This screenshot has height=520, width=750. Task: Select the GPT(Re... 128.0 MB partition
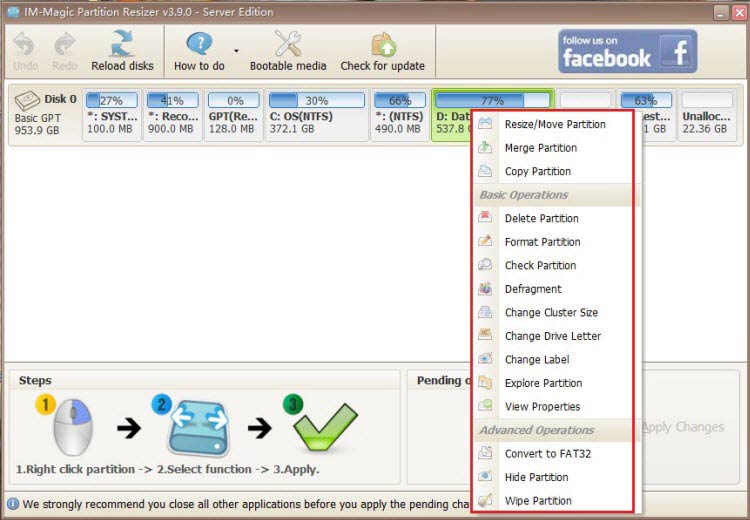(233, 115)
